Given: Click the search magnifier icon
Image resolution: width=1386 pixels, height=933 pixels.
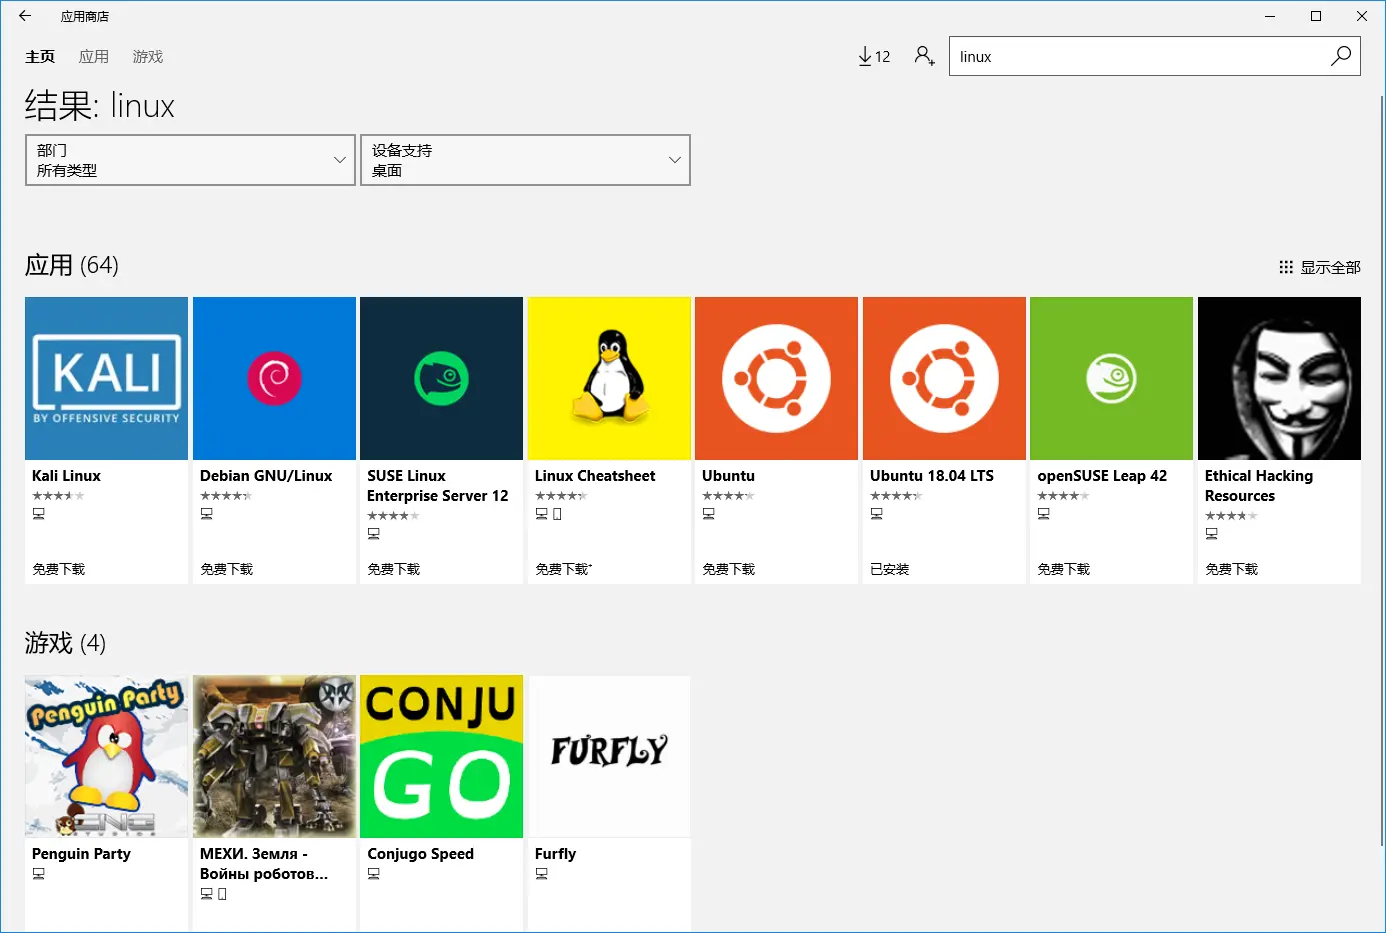Looking at the screenshot, I should tap(1341, 56).
